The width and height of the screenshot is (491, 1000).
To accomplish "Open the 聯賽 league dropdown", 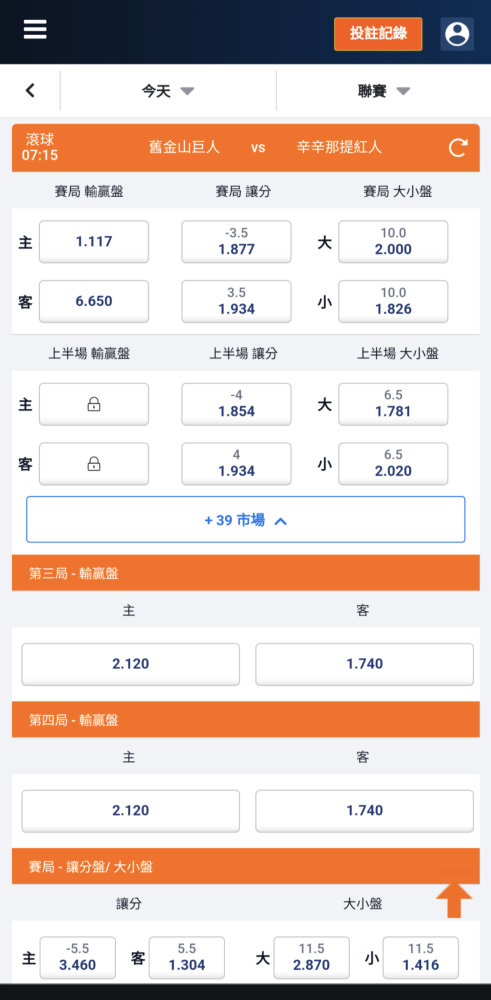I will click(383, 91).
